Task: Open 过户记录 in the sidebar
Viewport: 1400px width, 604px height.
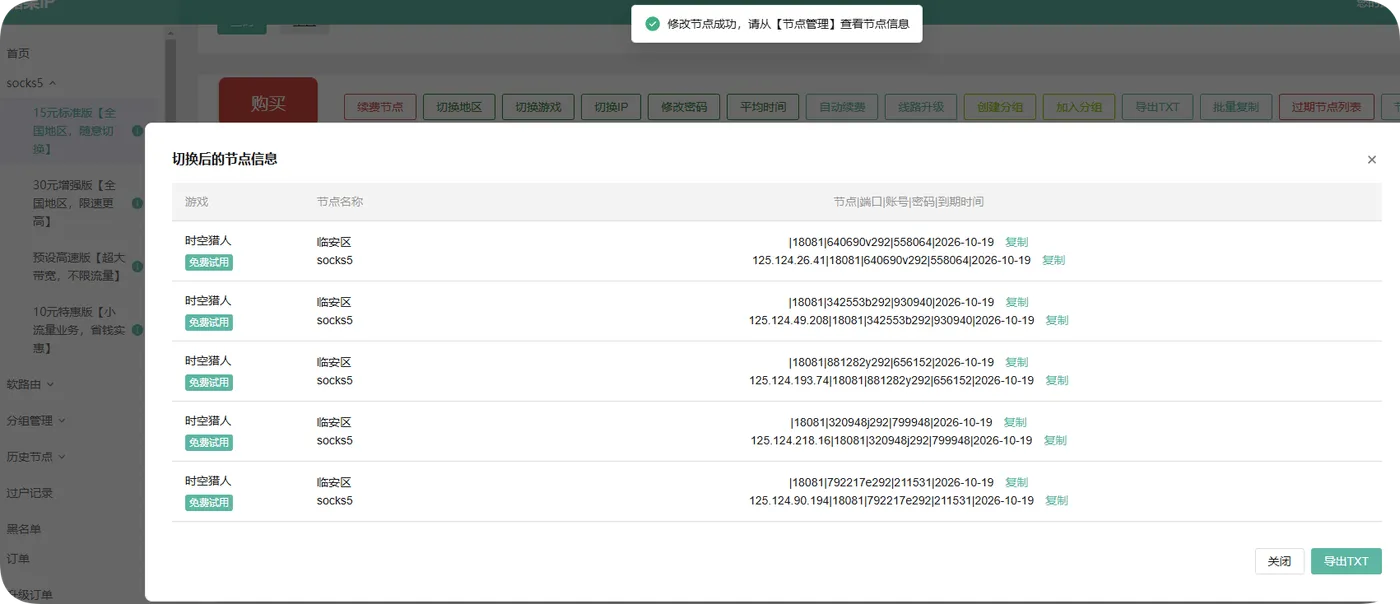Action: click(30, 493)
